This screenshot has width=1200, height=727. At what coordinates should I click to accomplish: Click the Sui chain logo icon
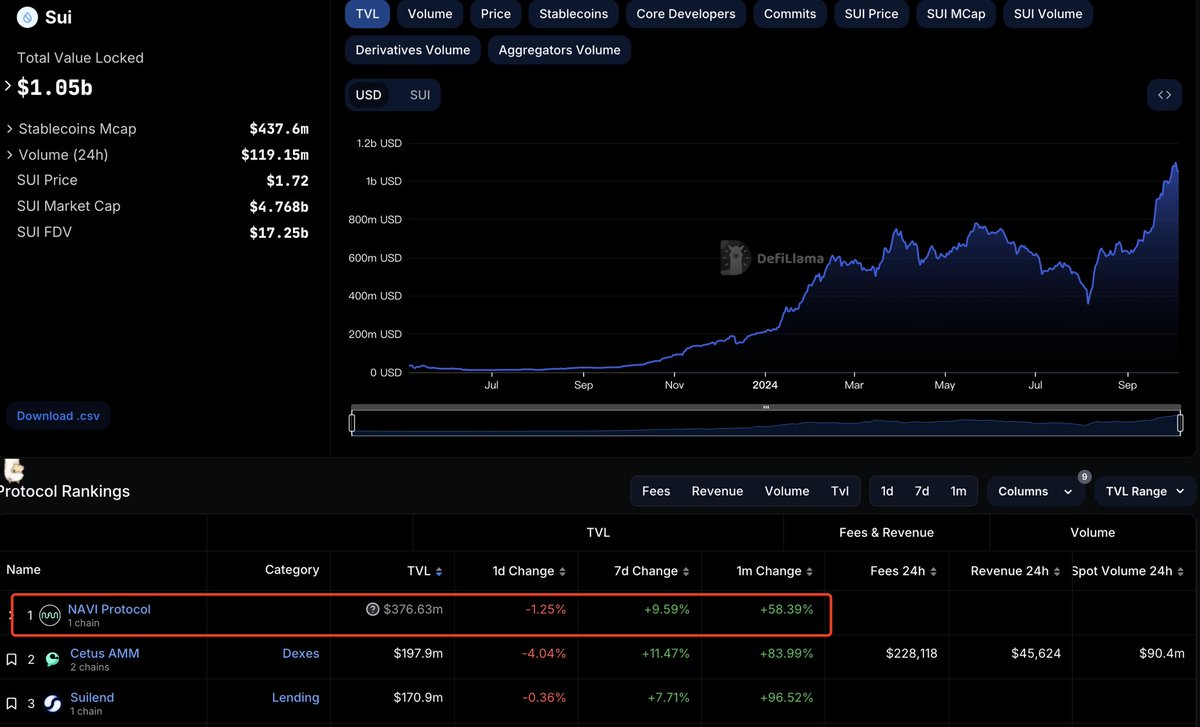pos(27,17)
